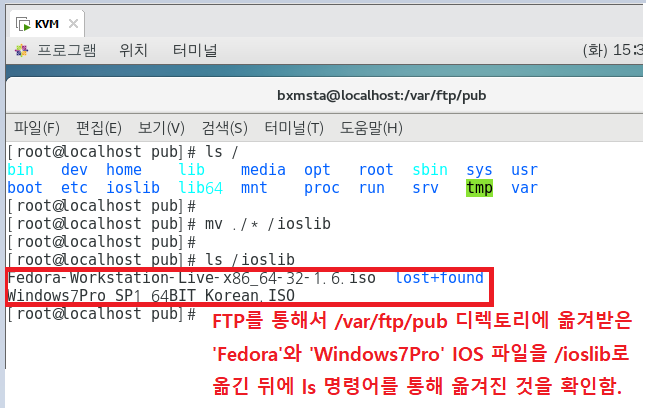Click the 'ls /' command text
Viewport: 646px width, 408px height.
pyautogui.click(x=222, y=152)
